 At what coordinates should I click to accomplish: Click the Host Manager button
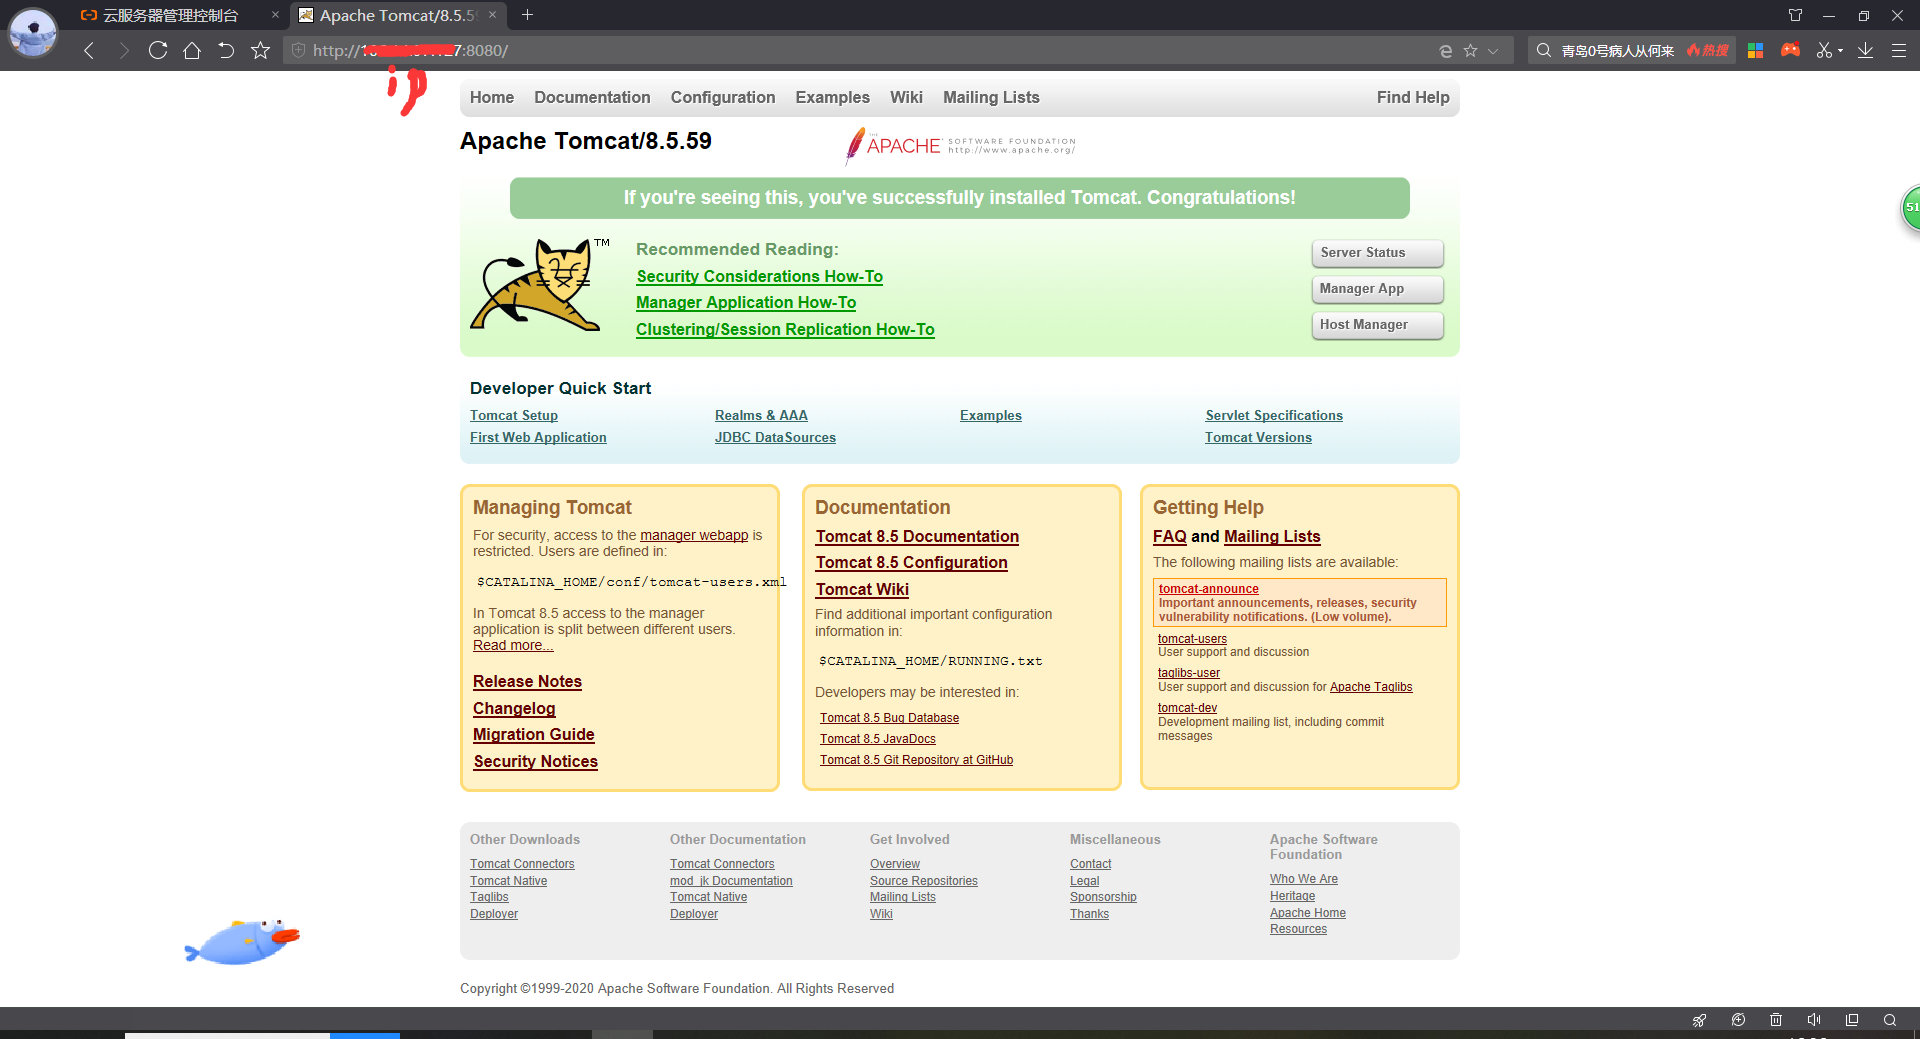click(x=1378, y=325)
